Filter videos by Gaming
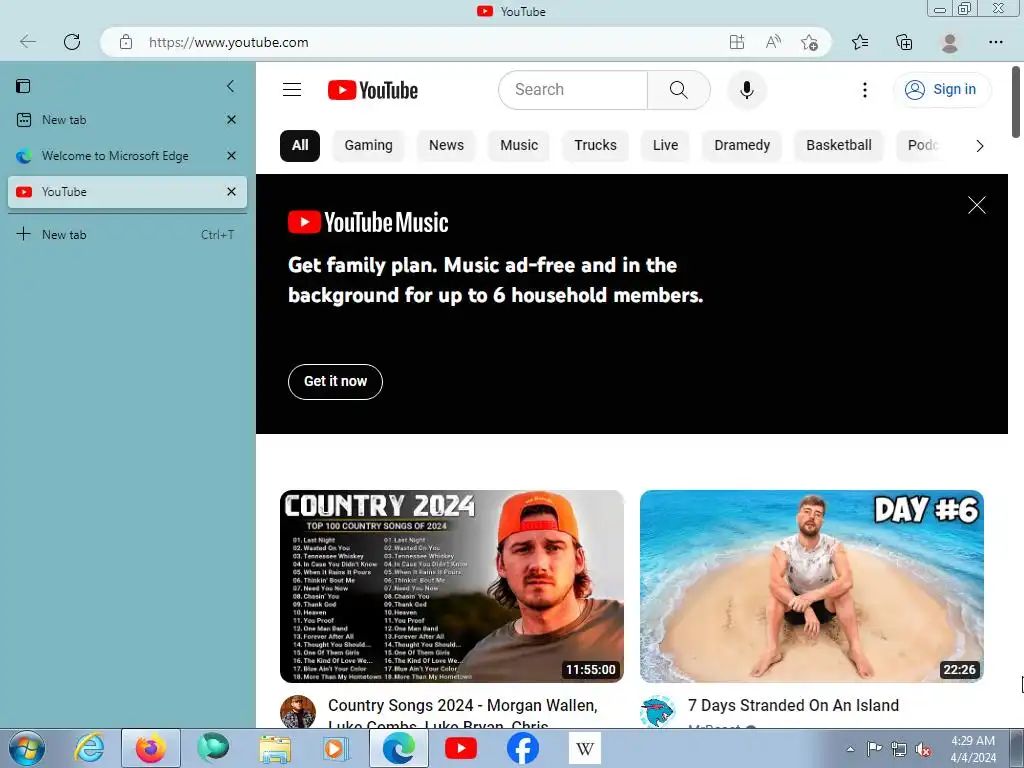The width and height of the screenshot is (1024, 768). pos(368,146)
